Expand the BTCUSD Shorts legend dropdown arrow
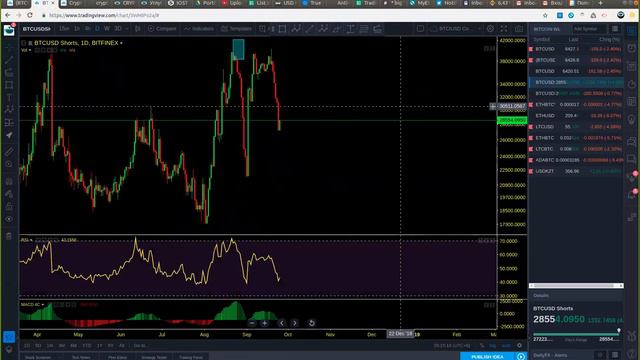640x360 pixels. 121,43
